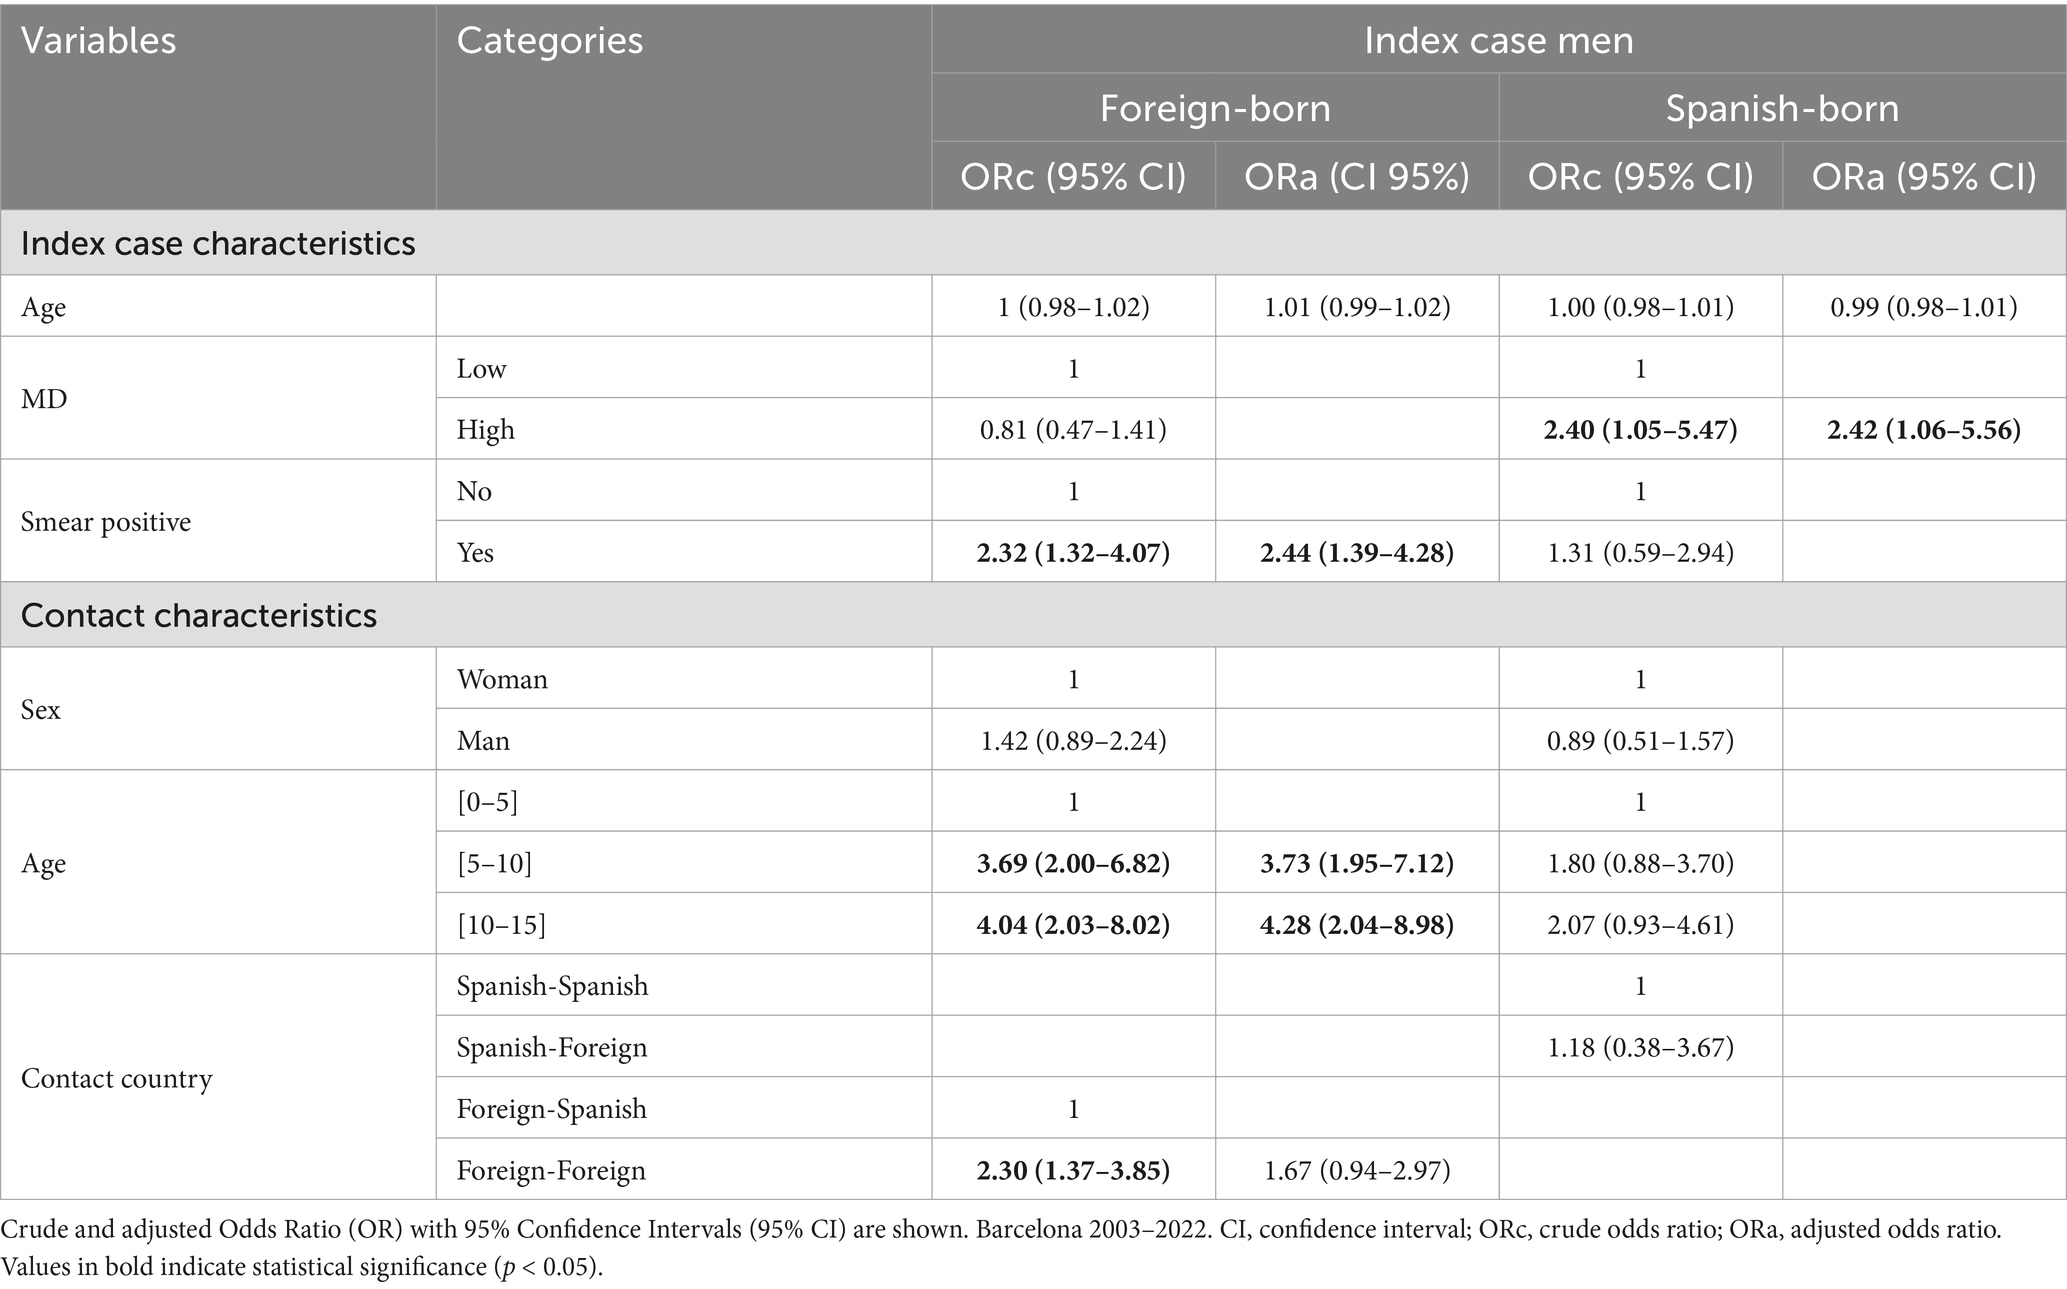The width and height of the screenshot is (2067, 1289).
Task: Select the value 2.44 (1.39–4.28)
Action: [1356, 552]
